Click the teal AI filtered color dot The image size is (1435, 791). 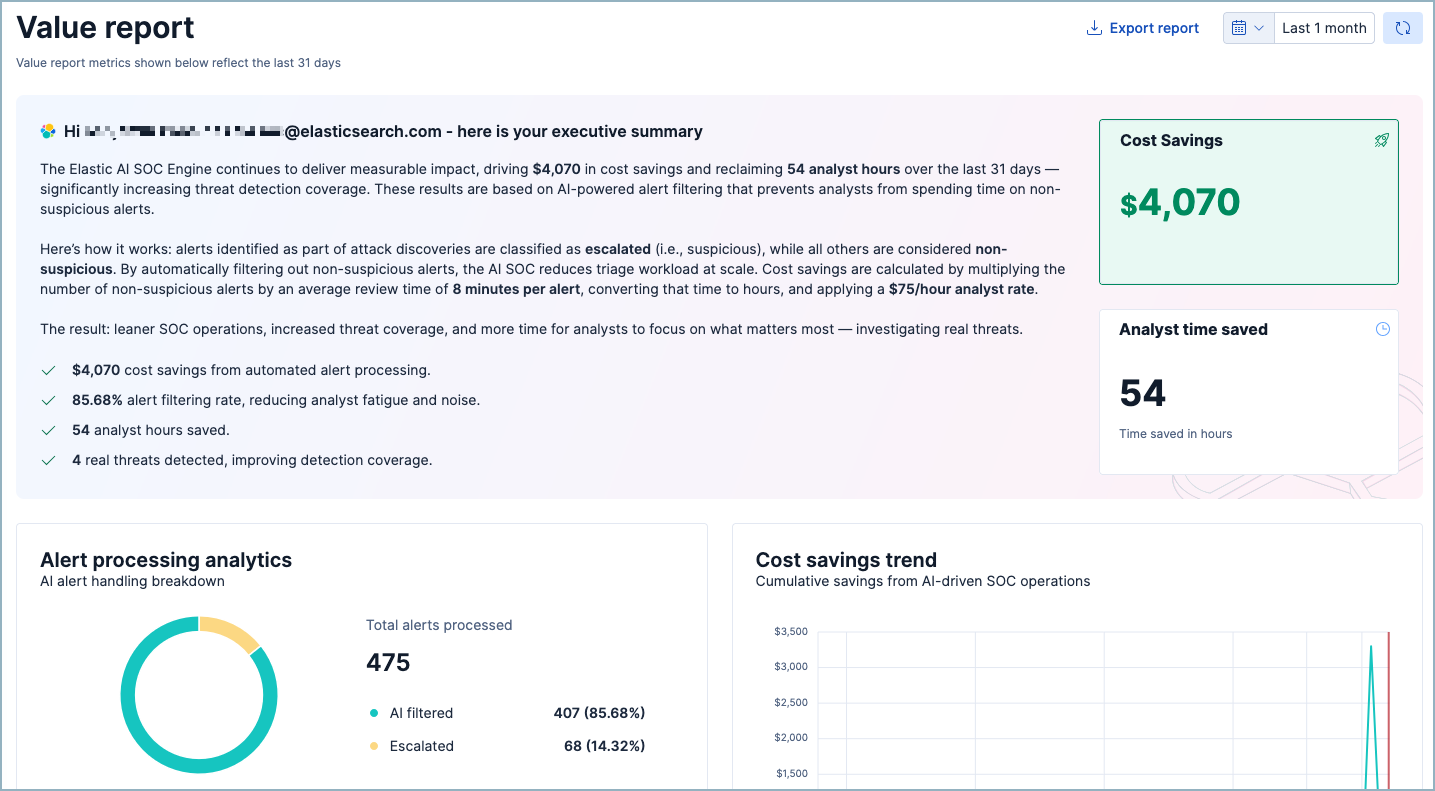click(x=374, y=713)
